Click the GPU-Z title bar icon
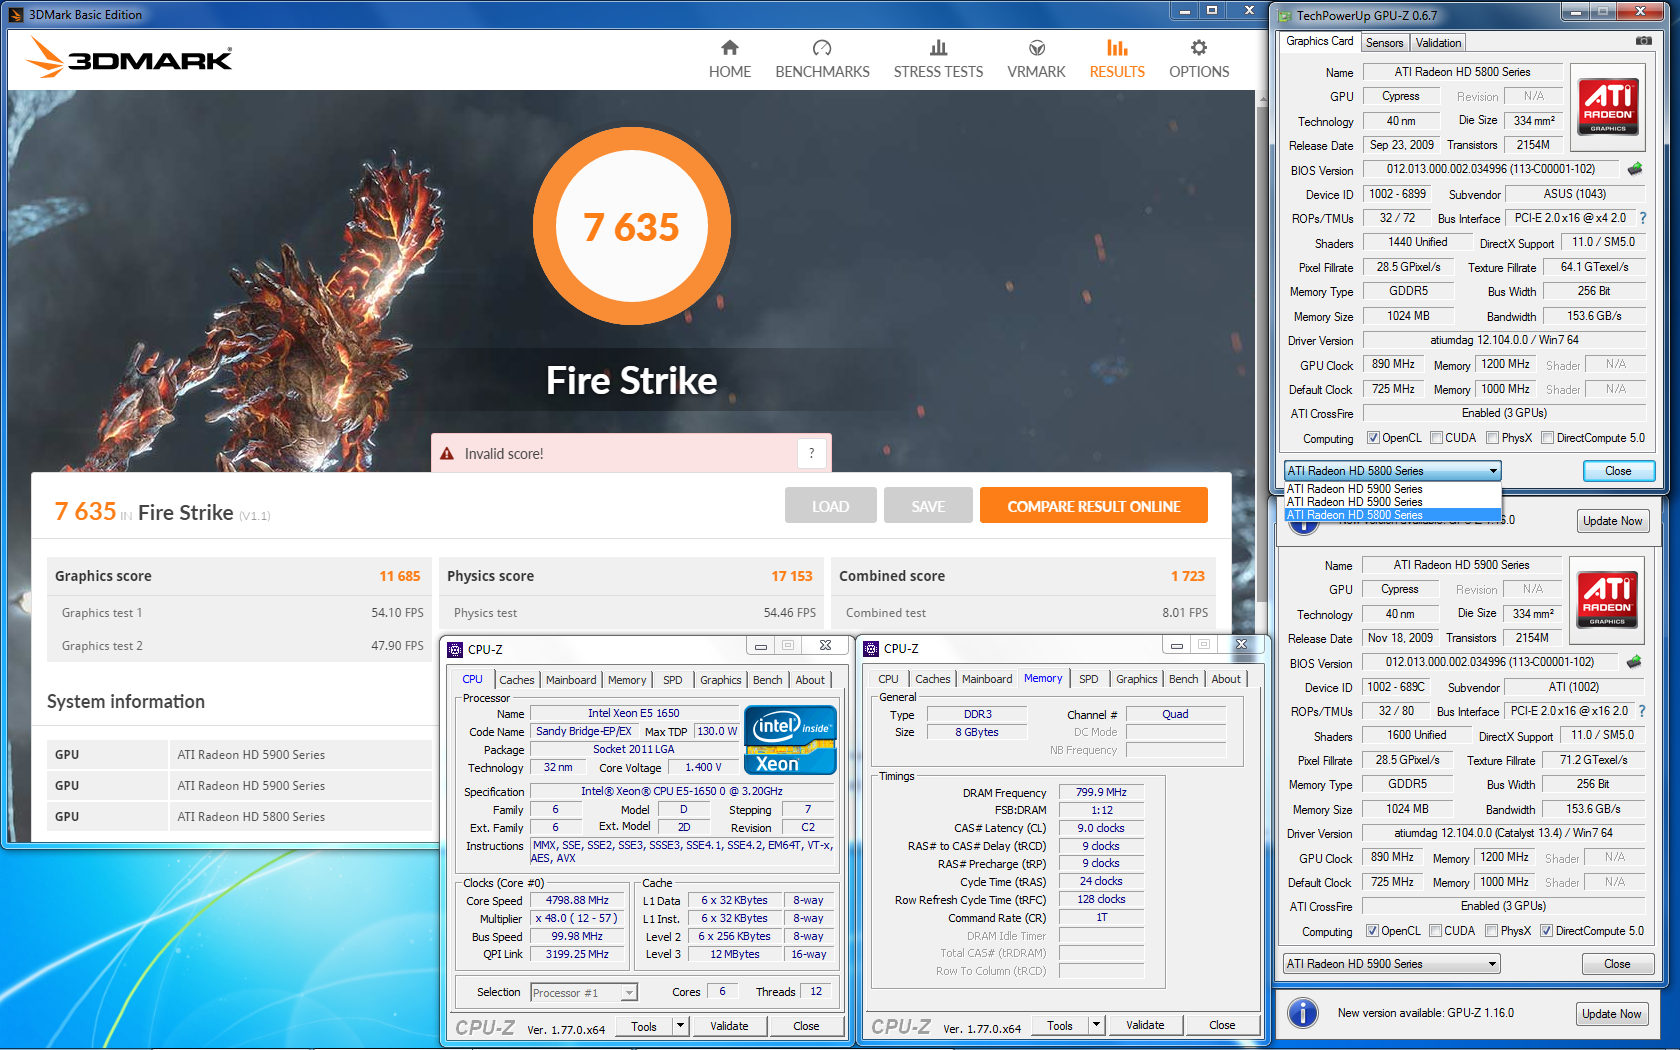 (x=1284, y=15)
